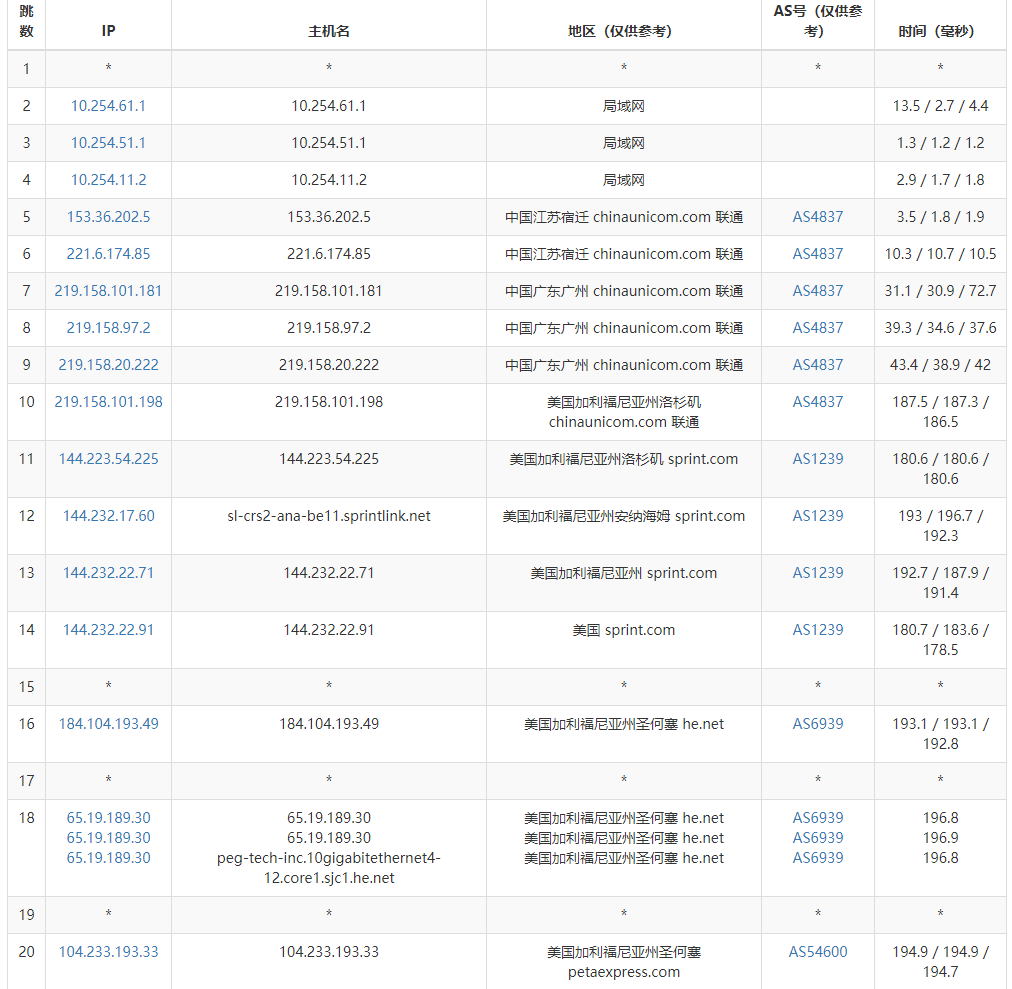Open the IP link 10.254.61.1

(x=108, y=105)
